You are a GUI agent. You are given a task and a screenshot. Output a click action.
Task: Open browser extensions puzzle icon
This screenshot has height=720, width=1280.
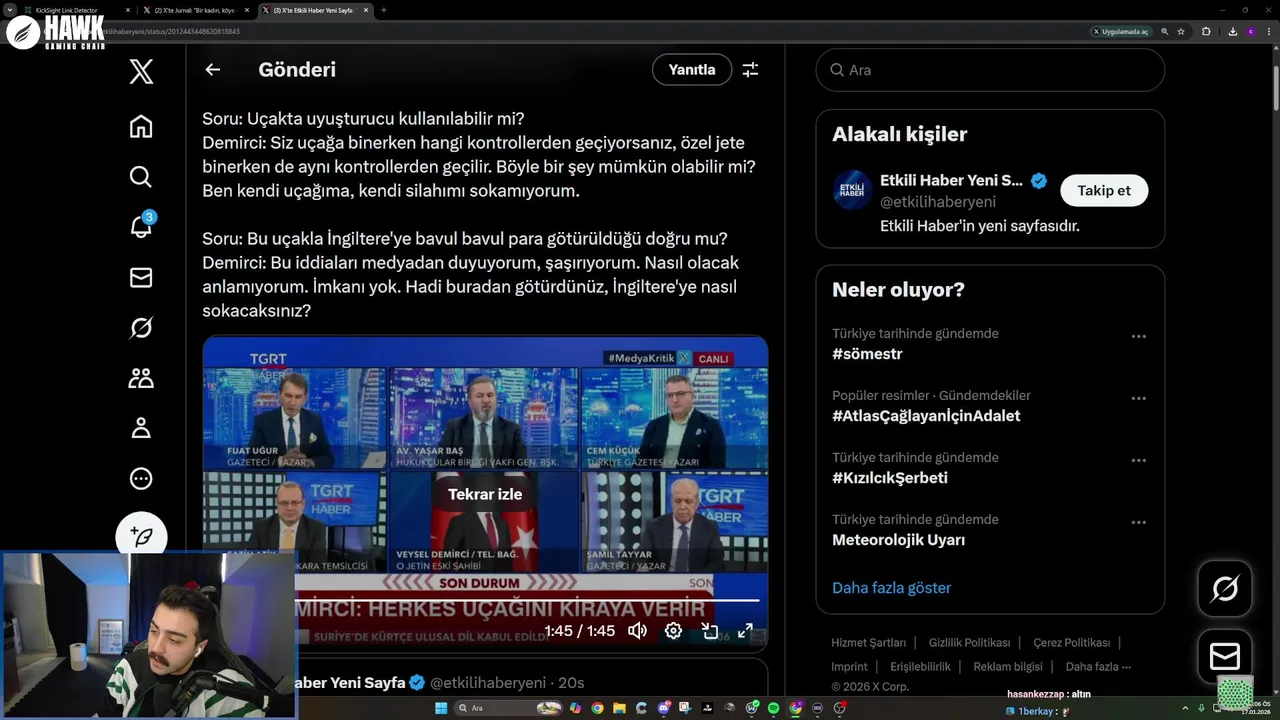pos(1206,32)
